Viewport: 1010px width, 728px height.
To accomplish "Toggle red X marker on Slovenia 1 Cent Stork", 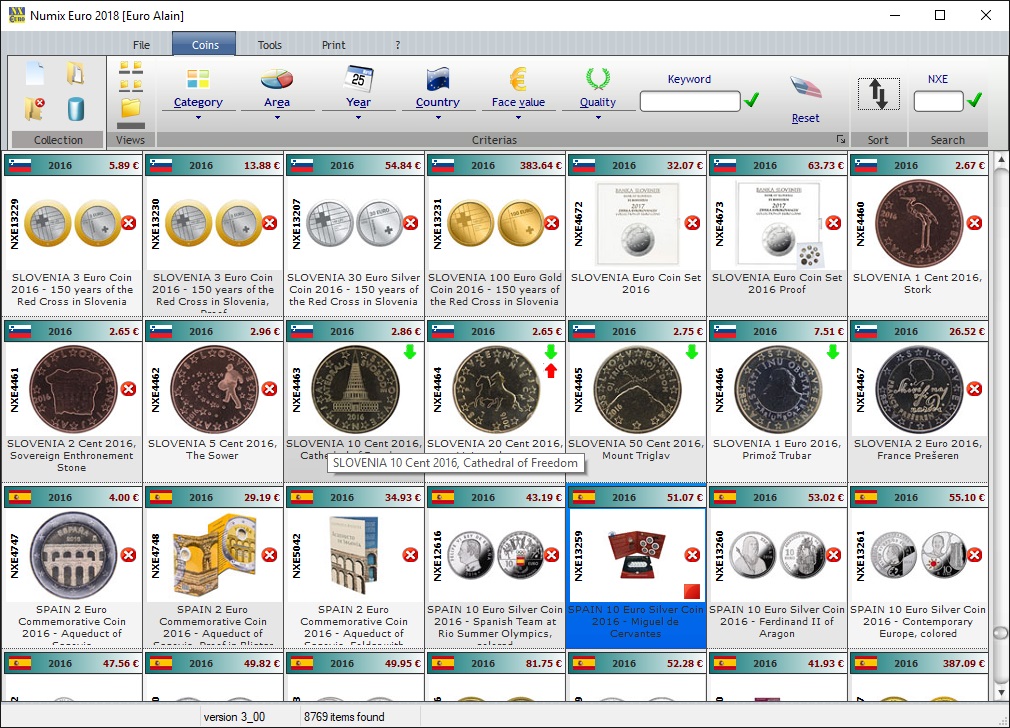I will pos(974,223).
